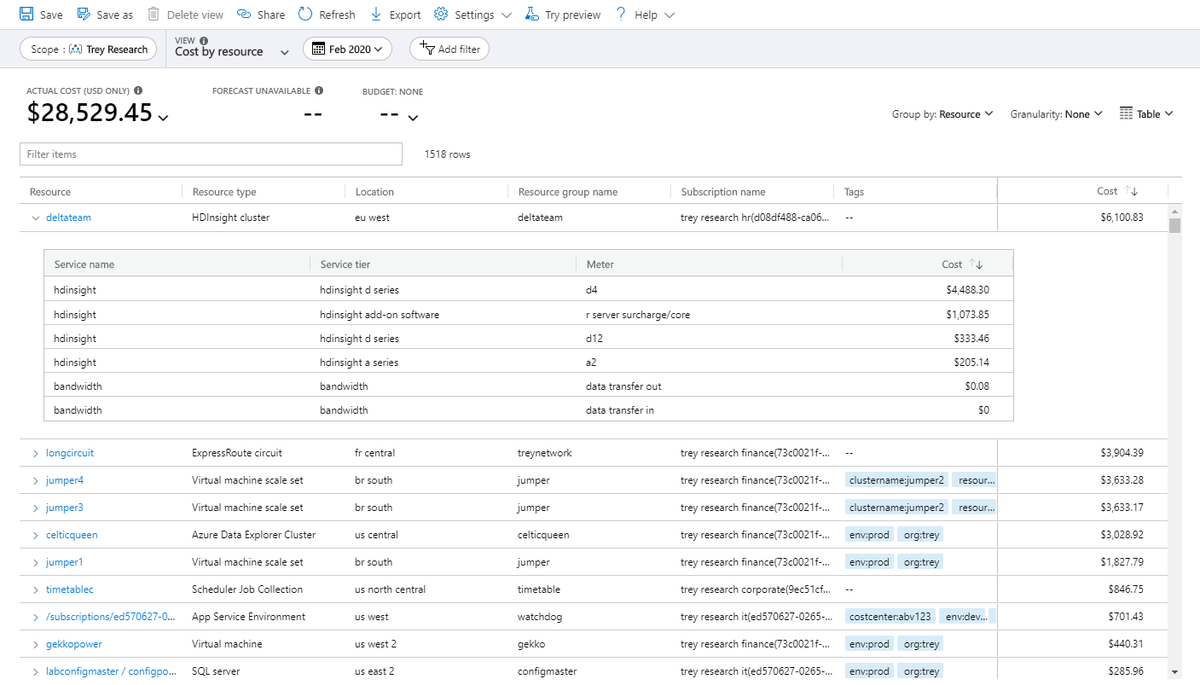Image resolution: width=1200 pixels, height=685 pixels.
Task: Open the Feb 2020 date picker
Action: pos(347,49)
